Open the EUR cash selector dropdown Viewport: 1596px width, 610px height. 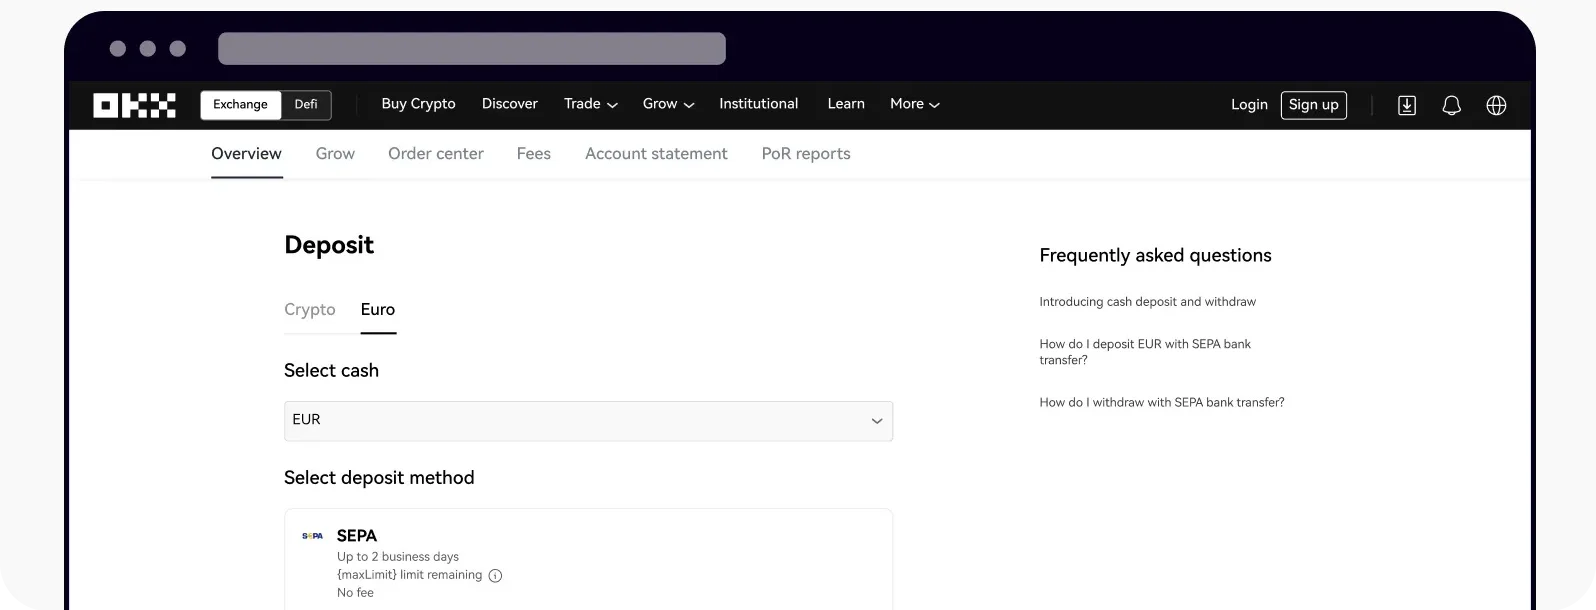point(588,421)
